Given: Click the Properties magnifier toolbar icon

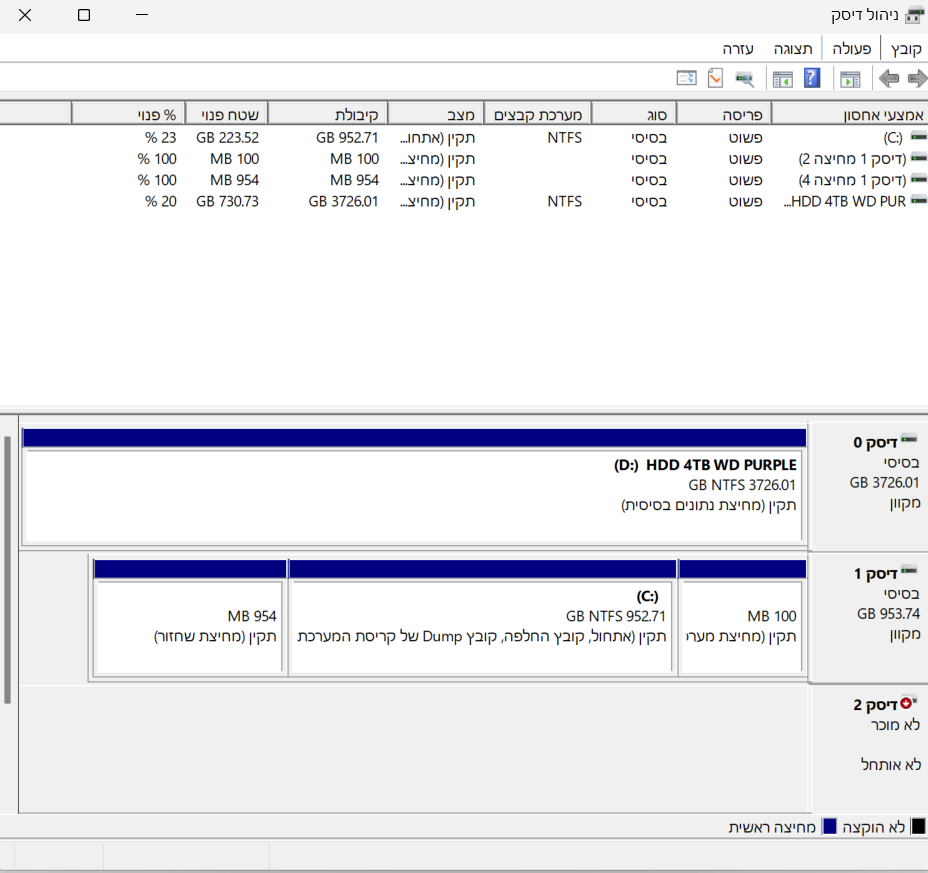Looking at the screenshot, I should pyautogui.click(x=742, y=78).
